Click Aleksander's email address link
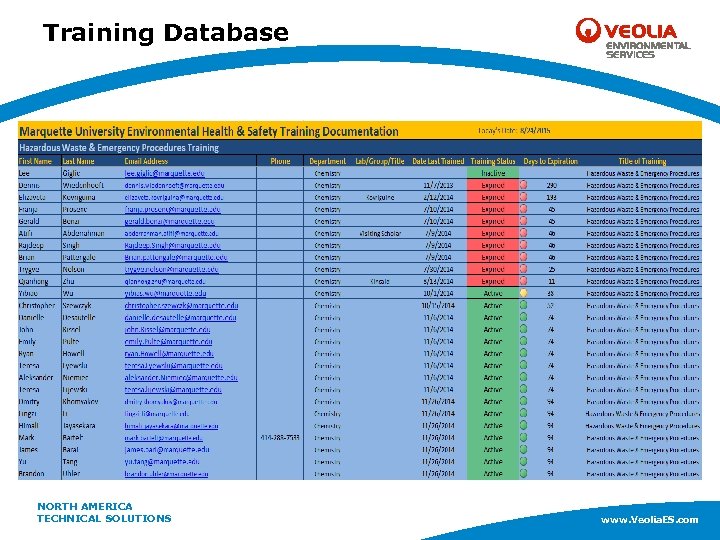The height and width of the screenshot is (540, 720). point(181,377)
